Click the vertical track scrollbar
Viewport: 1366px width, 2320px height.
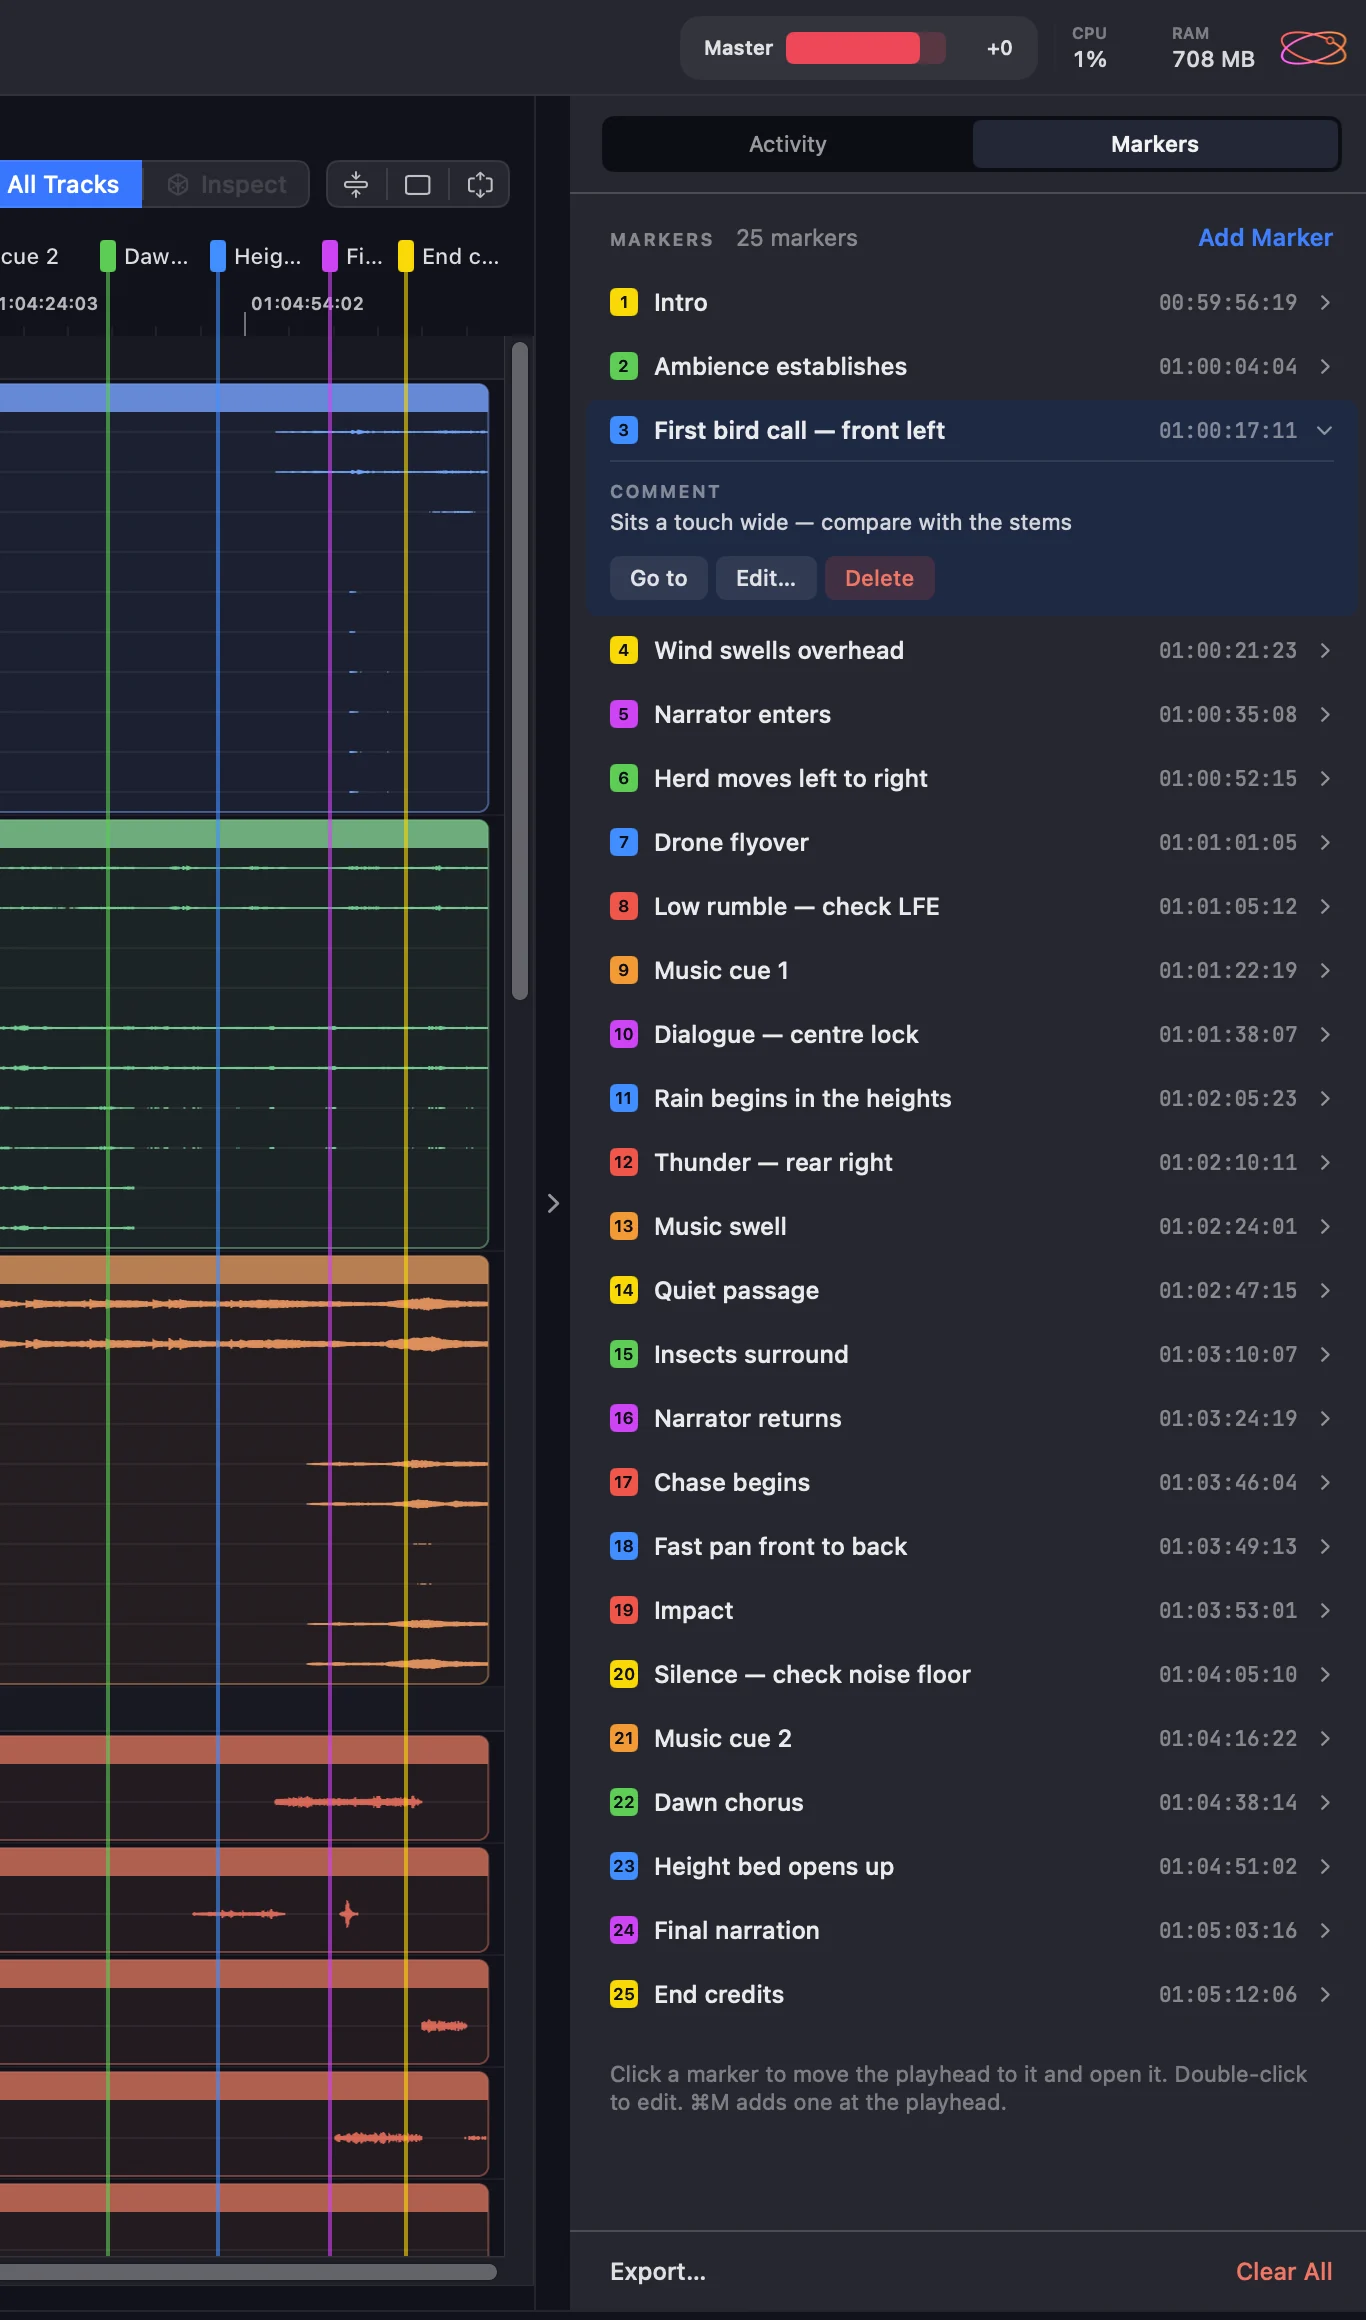520,670
